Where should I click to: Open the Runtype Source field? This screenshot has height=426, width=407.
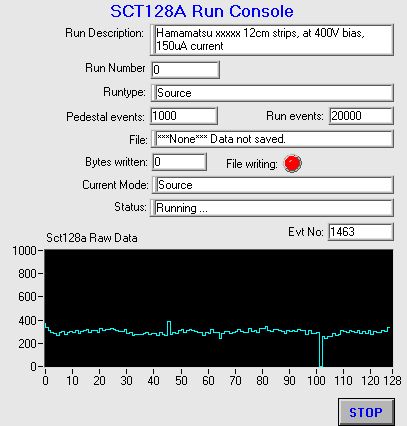pyautogui.click(x=272, y=93)
